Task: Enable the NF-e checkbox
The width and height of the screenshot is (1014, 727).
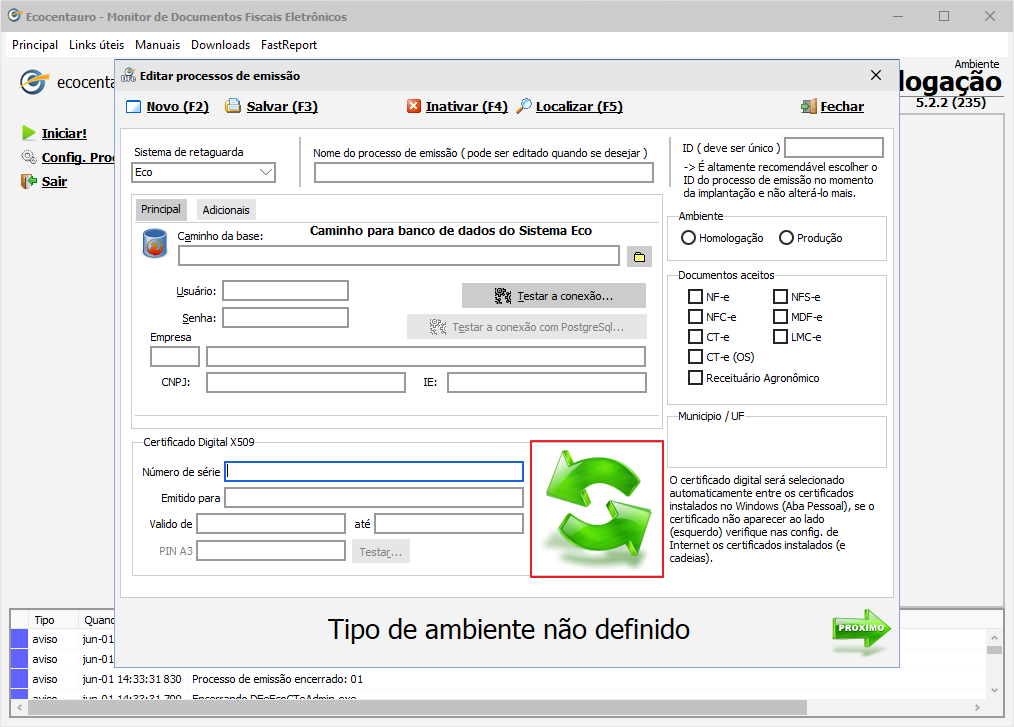Action: click(695, 297)
